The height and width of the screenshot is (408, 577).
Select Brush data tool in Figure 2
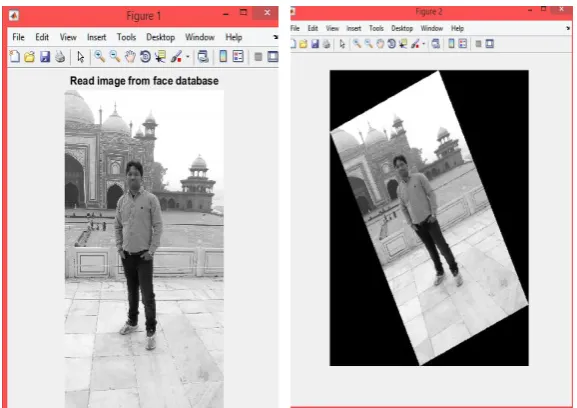[415, 44]
